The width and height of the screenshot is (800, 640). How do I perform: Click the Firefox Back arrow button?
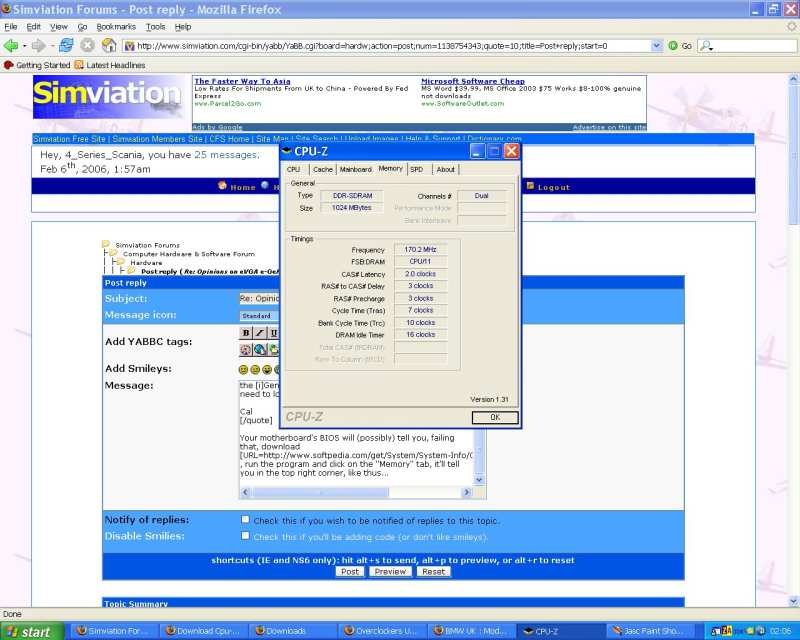(x=12, y=45)
